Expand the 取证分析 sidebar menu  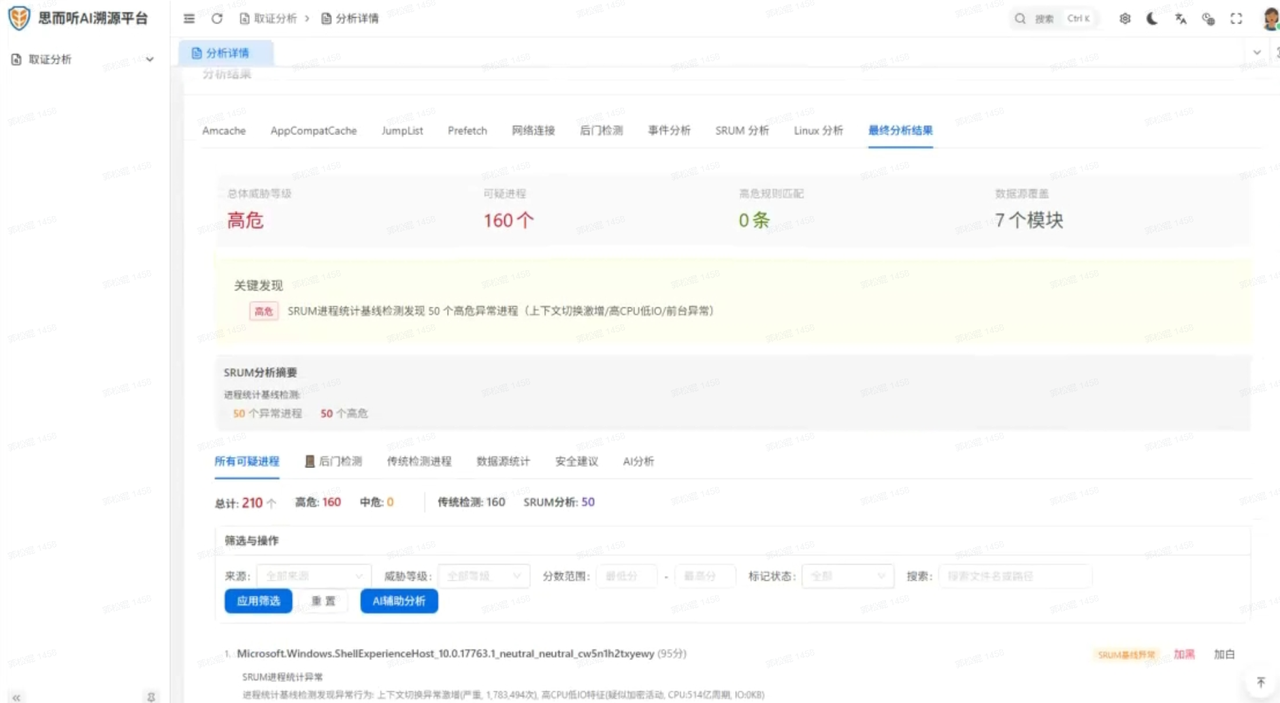click(x=83, y=60)
